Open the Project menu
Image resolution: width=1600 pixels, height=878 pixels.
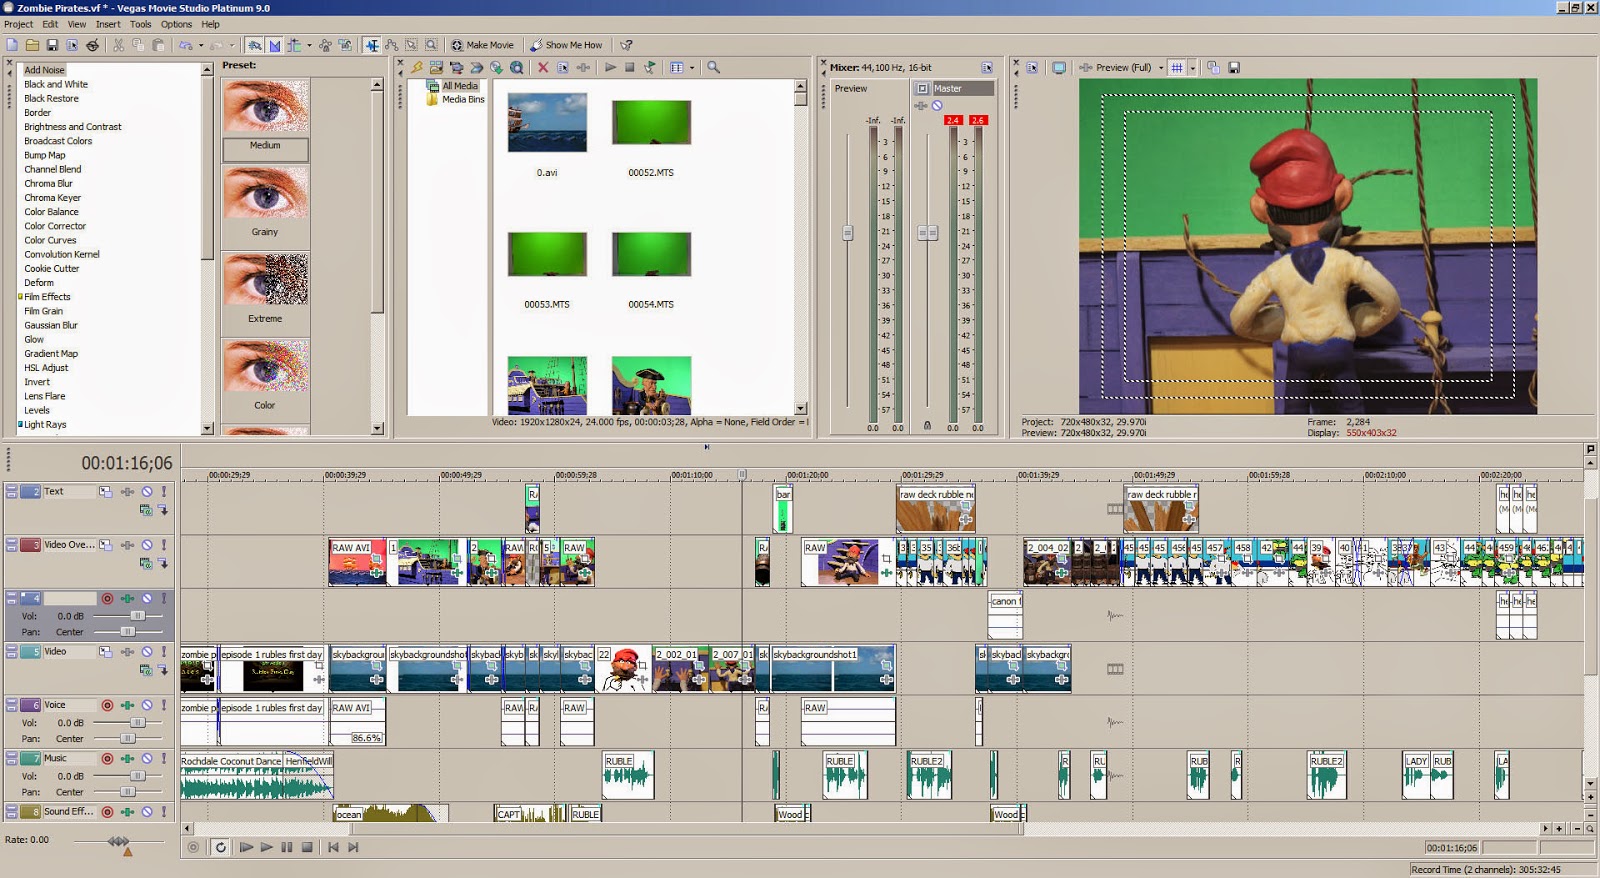pos(18,24)
